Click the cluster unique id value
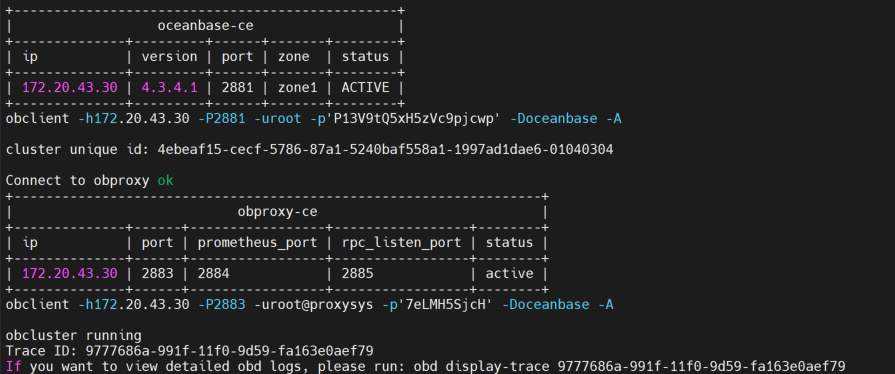Screen dimensions: 895x374 pos(385,150)
